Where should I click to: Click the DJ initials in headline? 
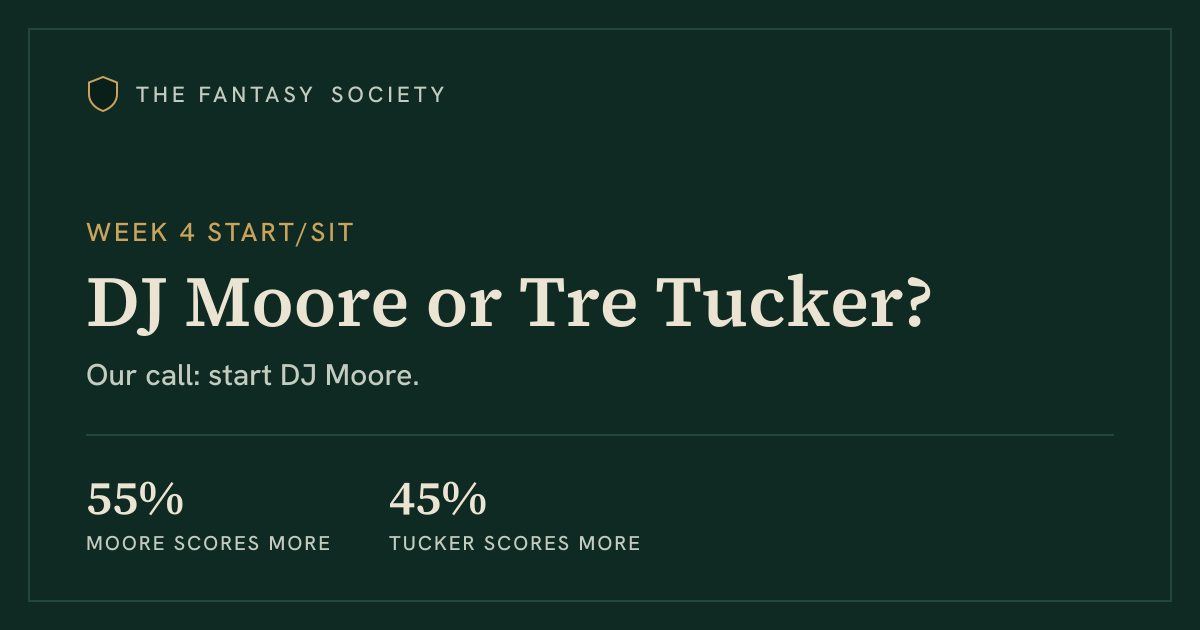coord(129,302)
